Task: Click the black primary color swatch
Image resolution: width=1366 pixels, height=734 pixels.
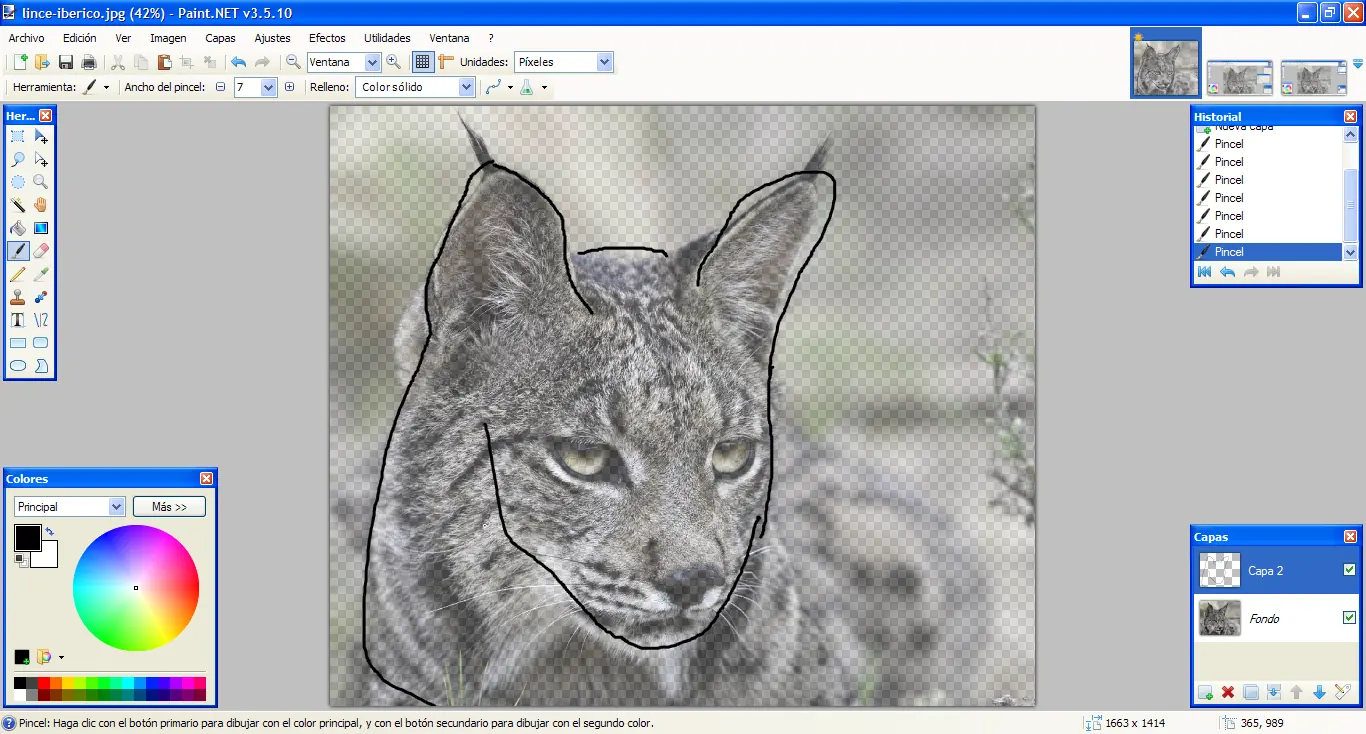Action: point(27,537)
